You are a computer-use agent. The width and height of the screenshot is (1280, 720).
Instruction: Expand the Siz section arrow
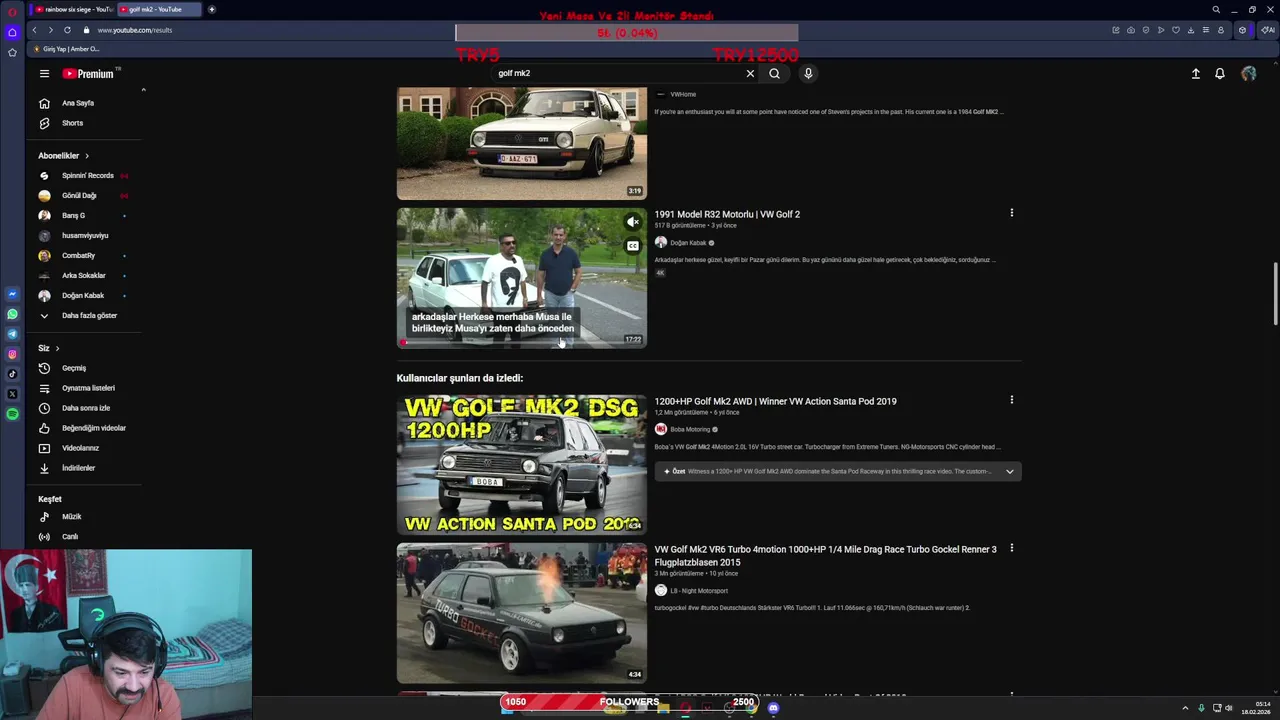57,348
